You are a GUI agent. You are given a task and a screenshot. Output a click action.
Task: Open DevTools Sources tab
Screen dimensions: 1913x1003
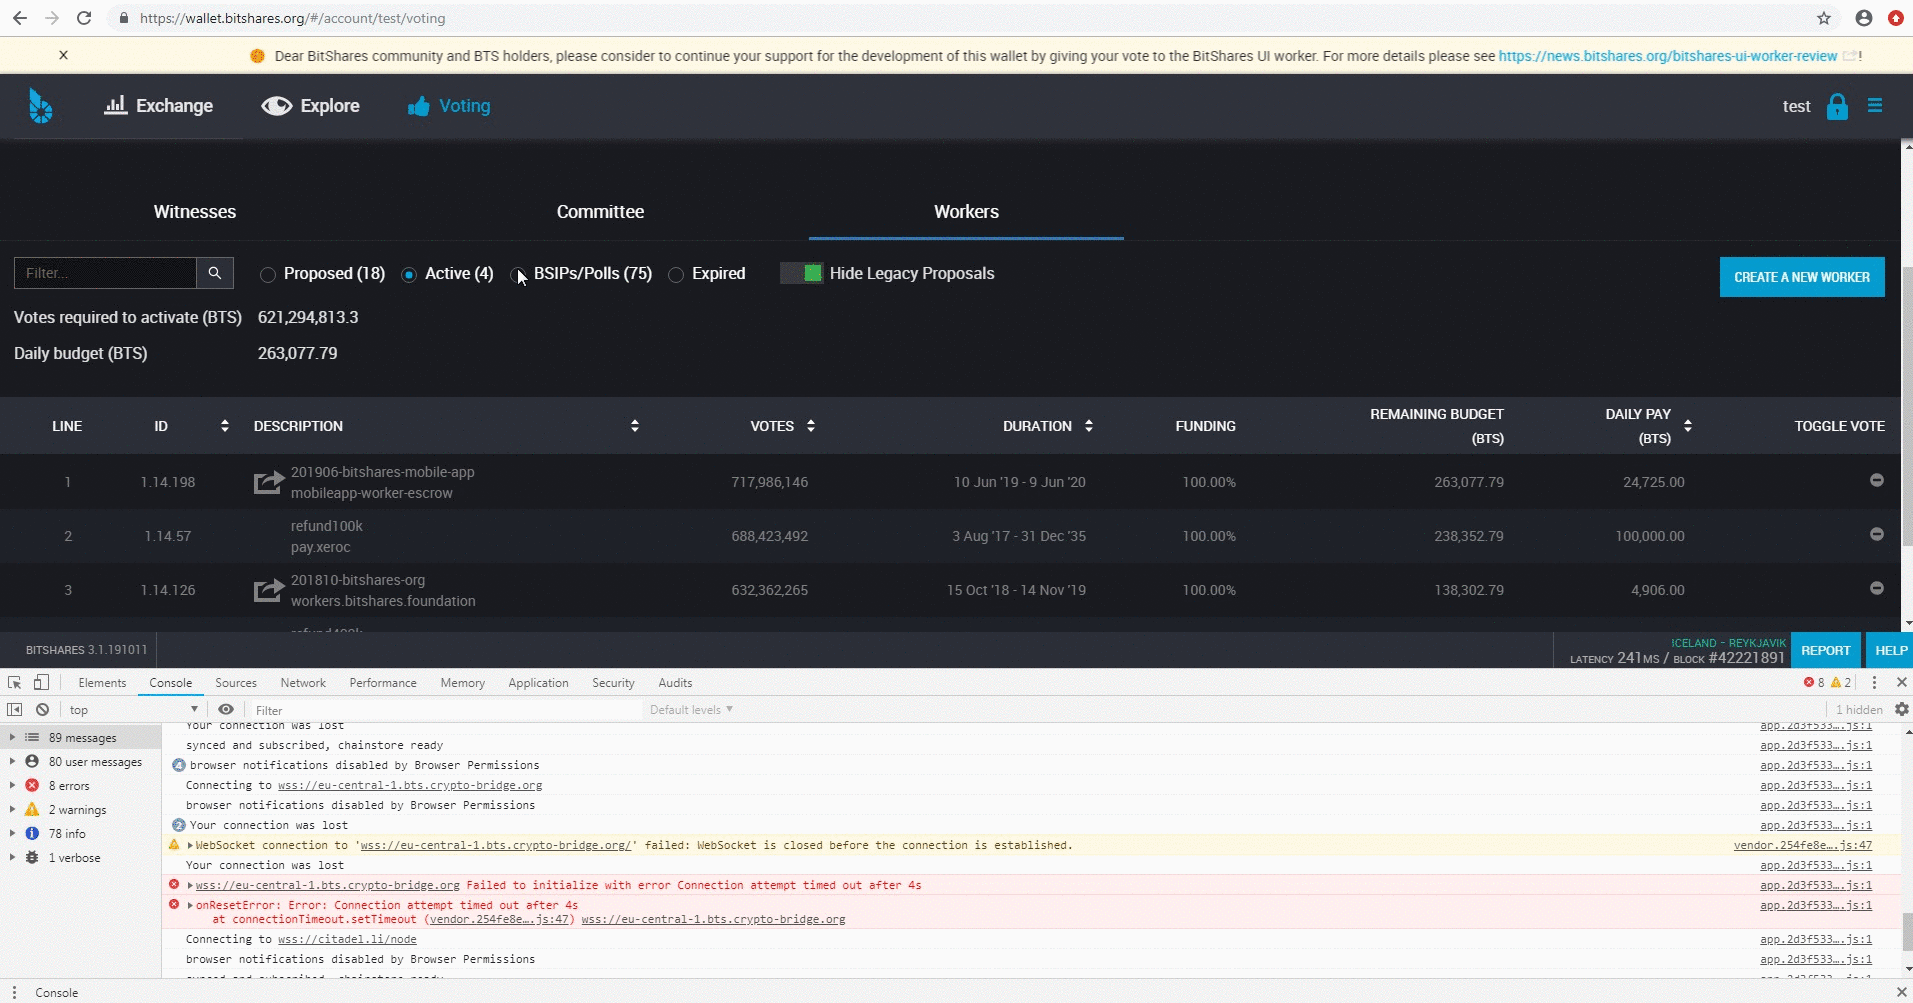(236, 682)
